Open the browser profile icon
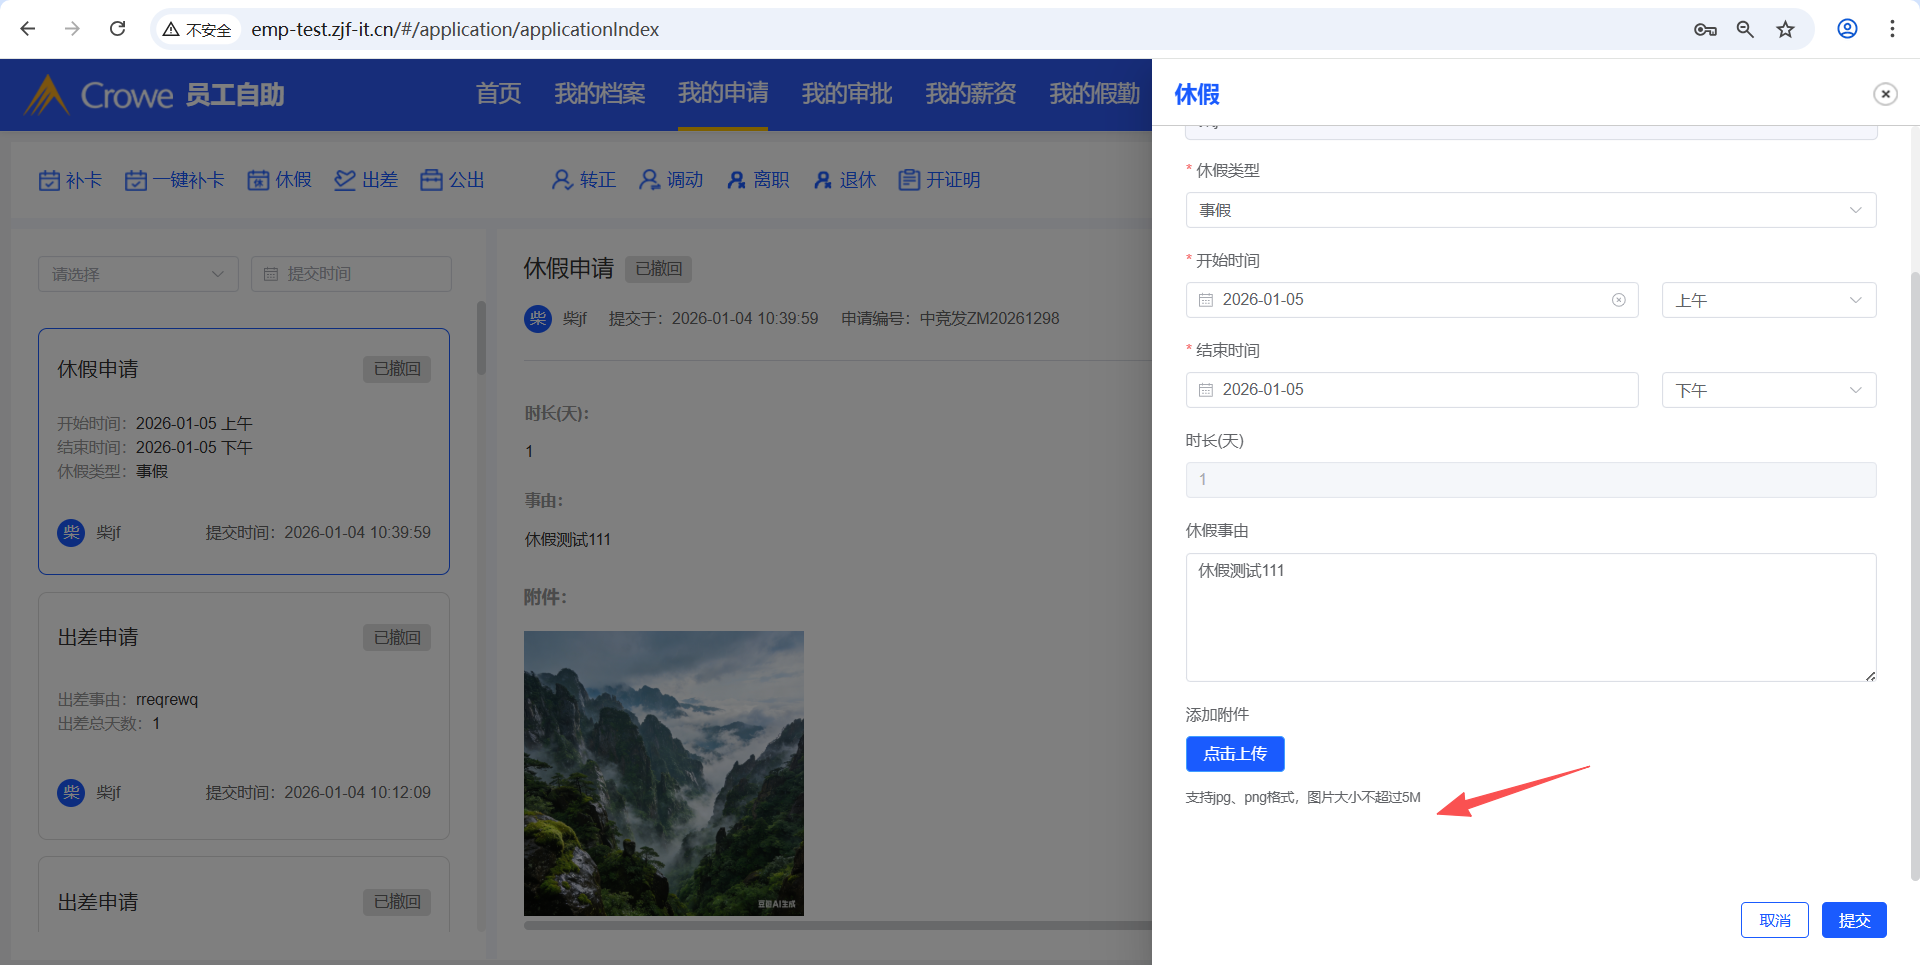The width and height of the screenshot is (1920, 965). [x=1847, y=29]
